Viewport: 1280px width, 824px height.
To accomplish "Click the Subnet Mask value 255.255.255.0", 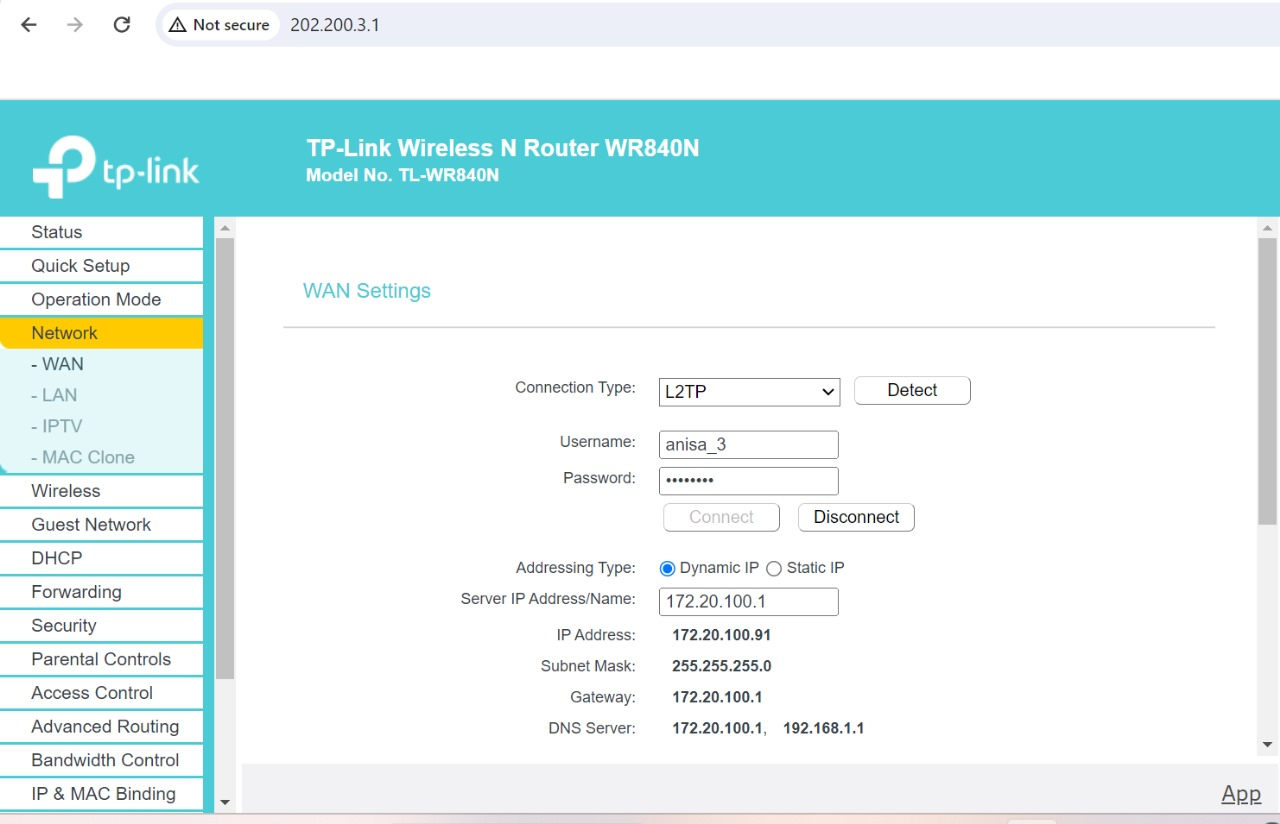I will point(721,666).
